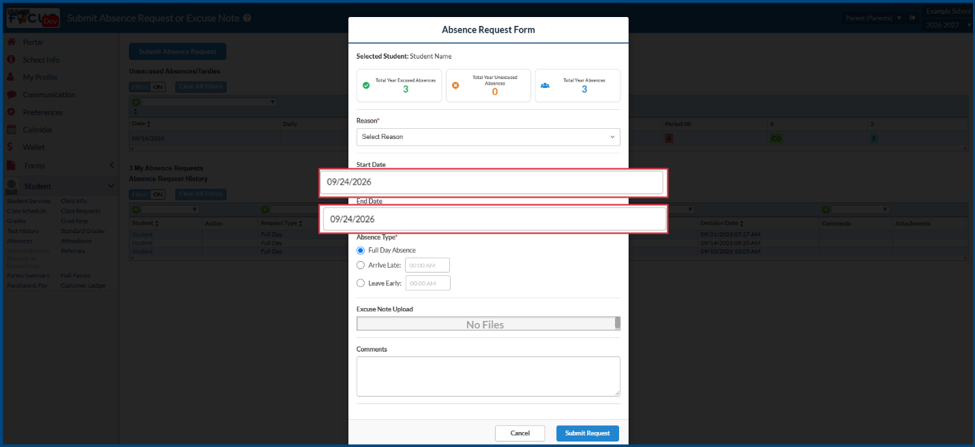This screenshot has height=447, width=975.
Task: Open Child Info in Student submenu
Action: pyautogui.click(x=73, y=201)
